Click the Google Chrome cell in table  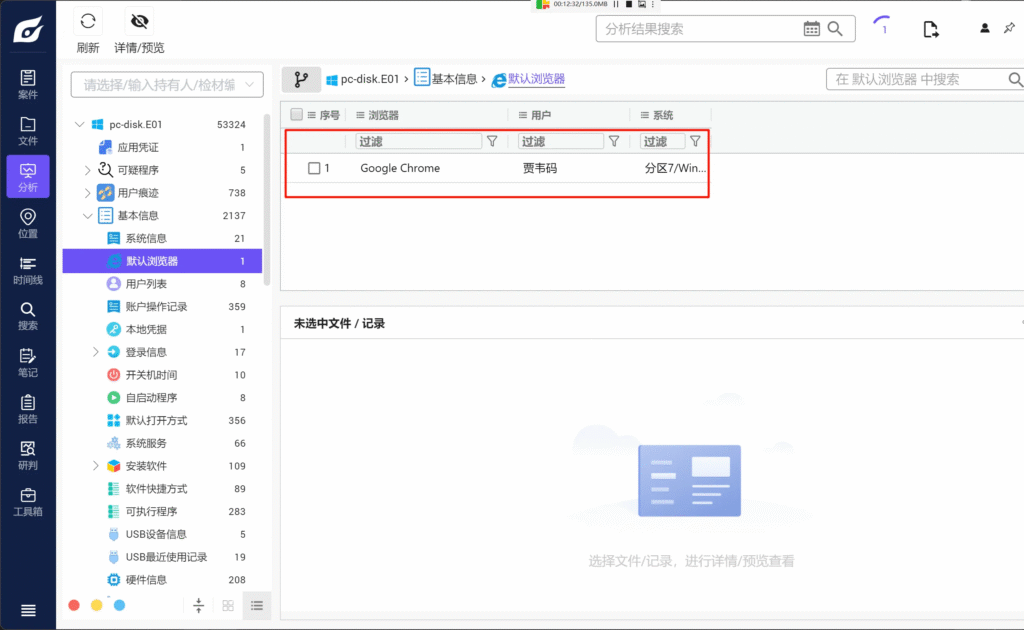pyautogui.click(x=400, y=168)
